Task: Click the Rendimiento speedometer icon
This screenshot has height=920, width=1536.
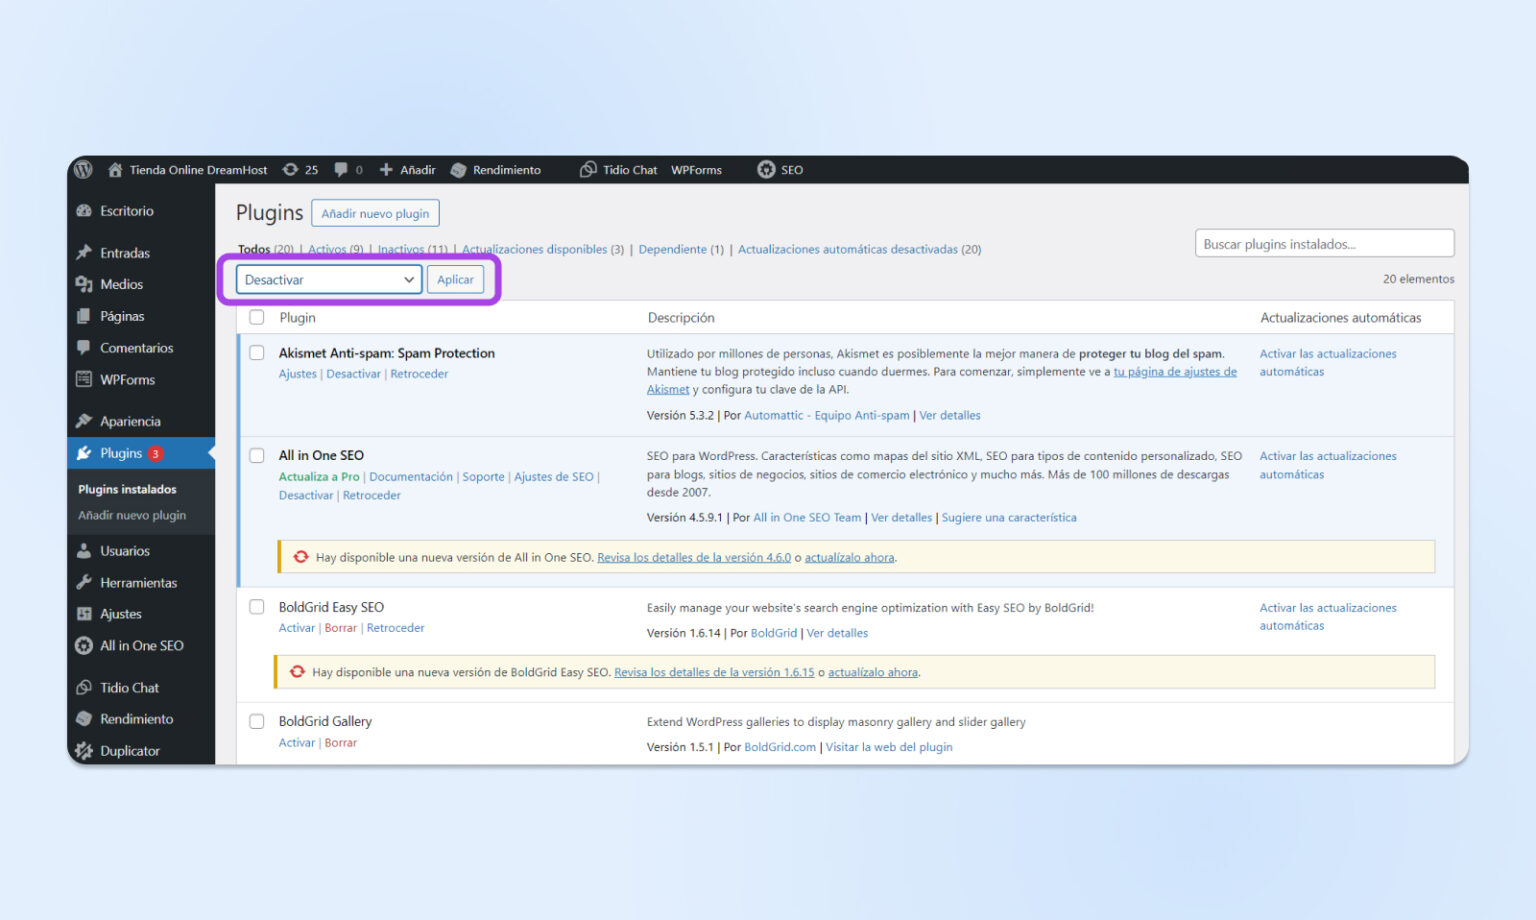Action: (x=459, y=169)
